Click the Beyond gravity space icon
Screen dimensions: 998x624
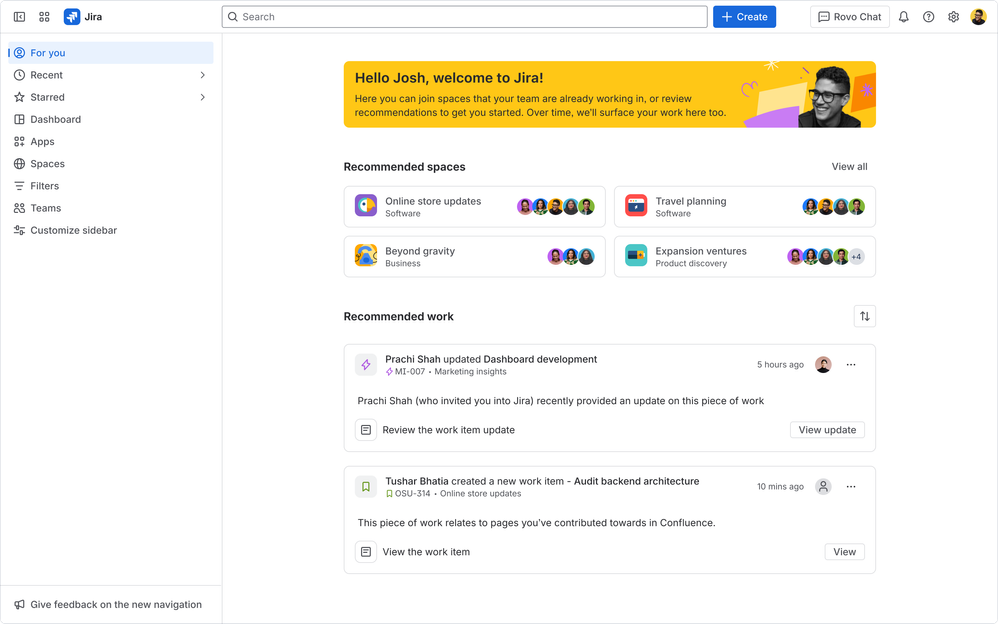coord(366,255)
